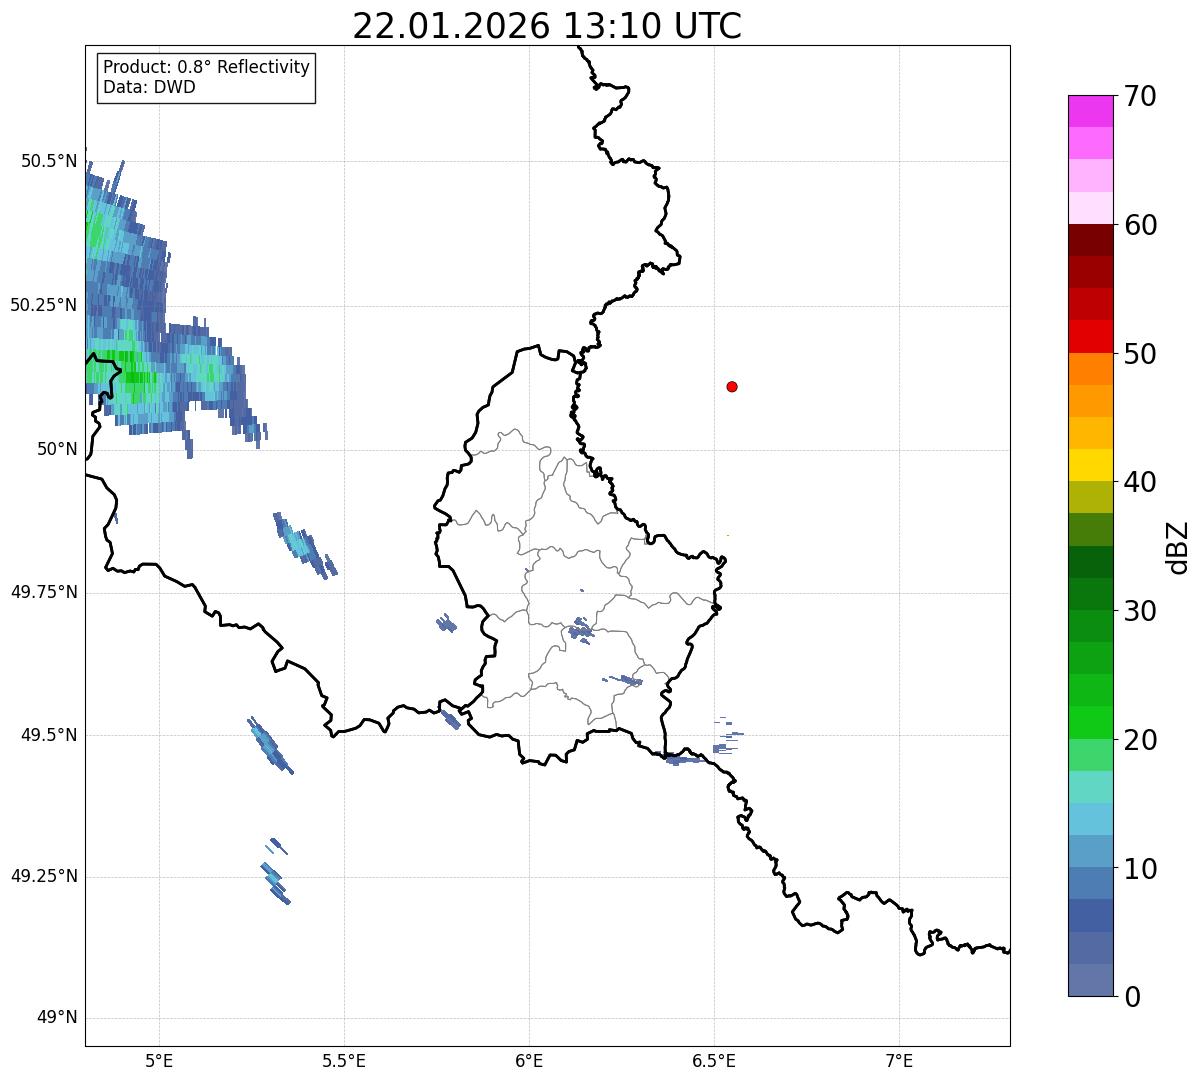
Task: Click the colorbar value 20
Action: 1140,740
